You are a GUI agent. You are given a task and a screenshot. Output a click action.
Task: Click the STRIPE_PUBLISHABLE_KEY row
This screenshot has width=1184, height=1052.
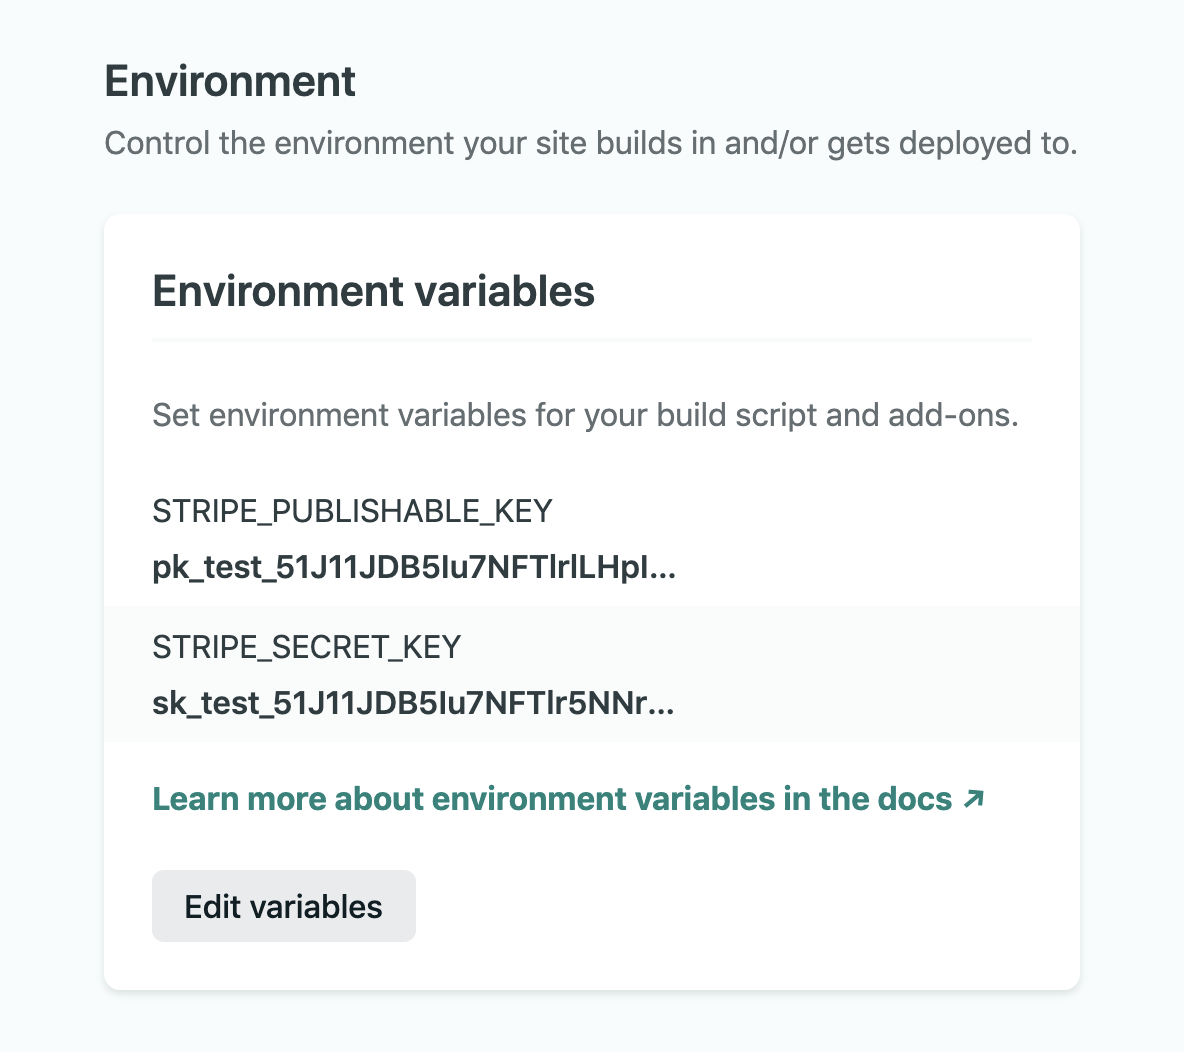[x=592, y=540]
